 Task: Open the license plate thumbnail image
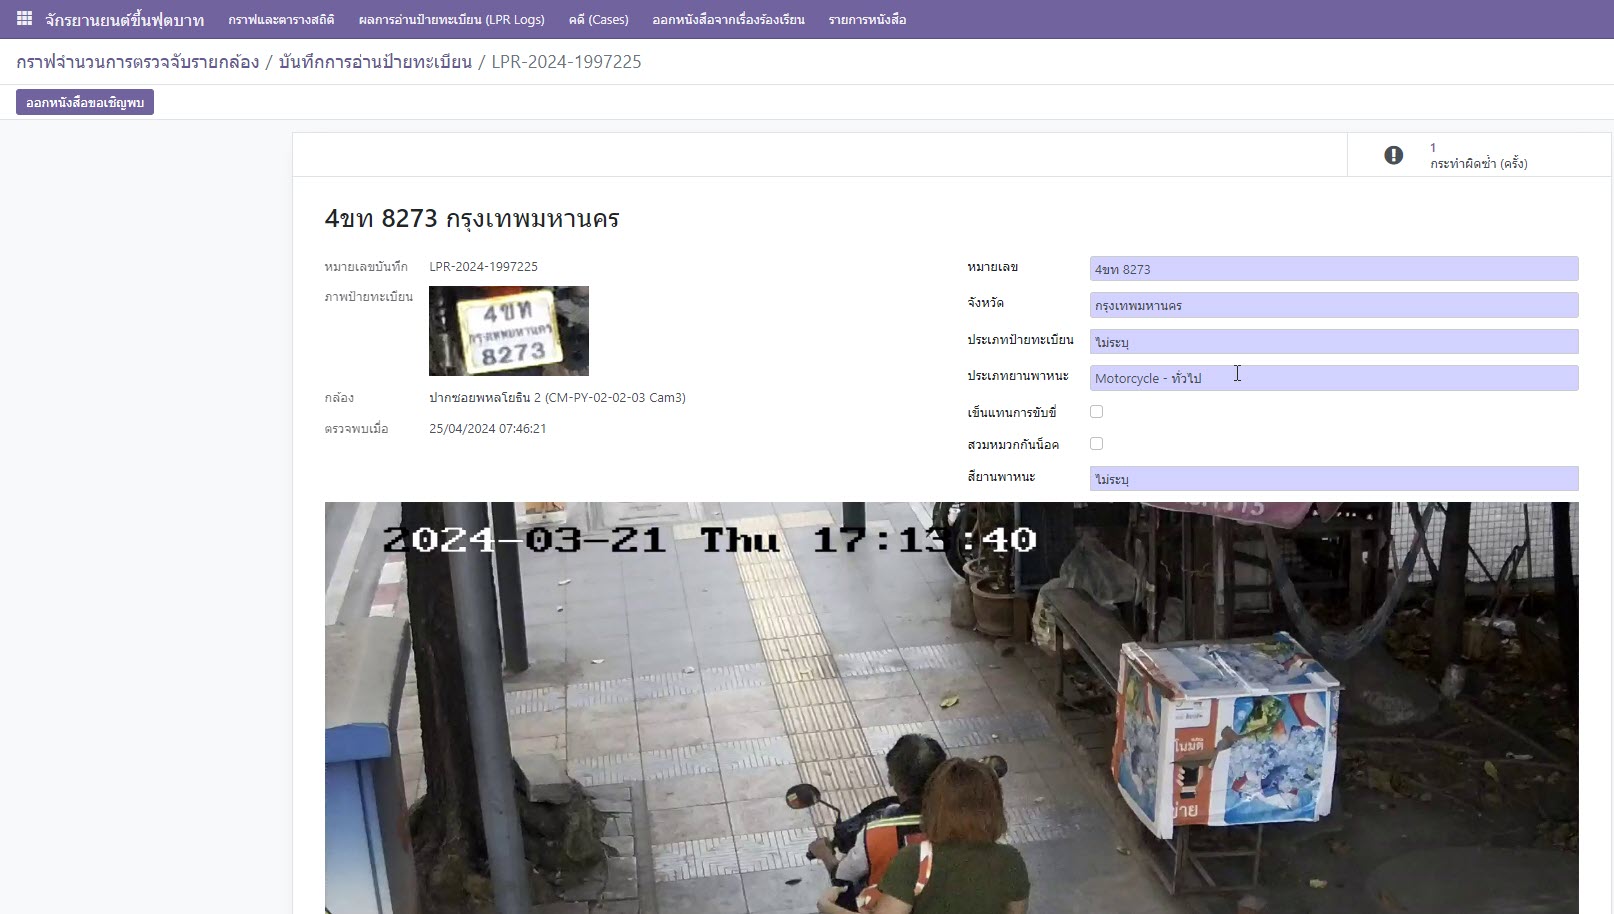coord(508,331)
